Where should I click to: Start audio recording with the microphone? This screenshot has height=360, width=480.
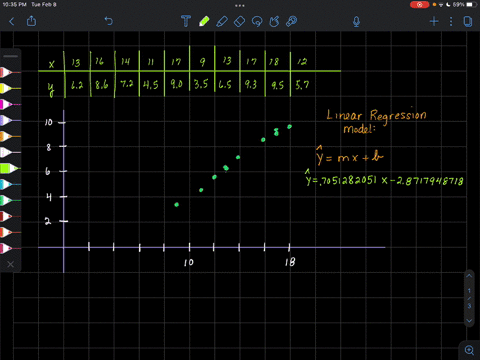coord(356,22)
